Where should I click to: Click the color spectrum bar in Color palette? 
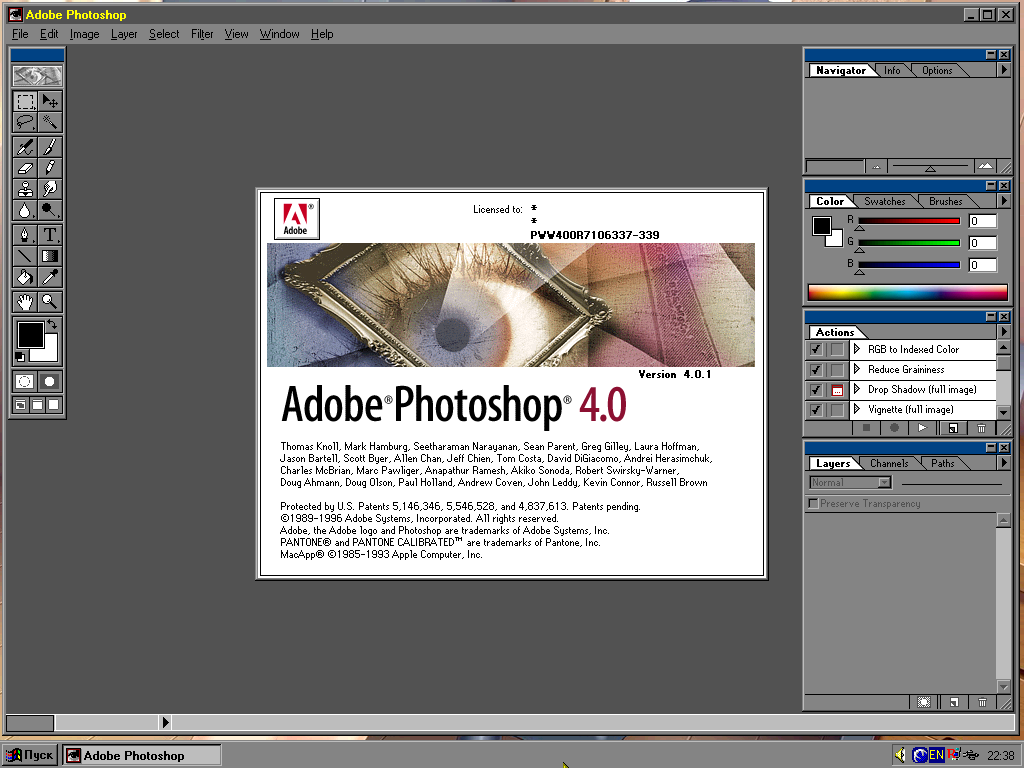click(x=907, y=293)
